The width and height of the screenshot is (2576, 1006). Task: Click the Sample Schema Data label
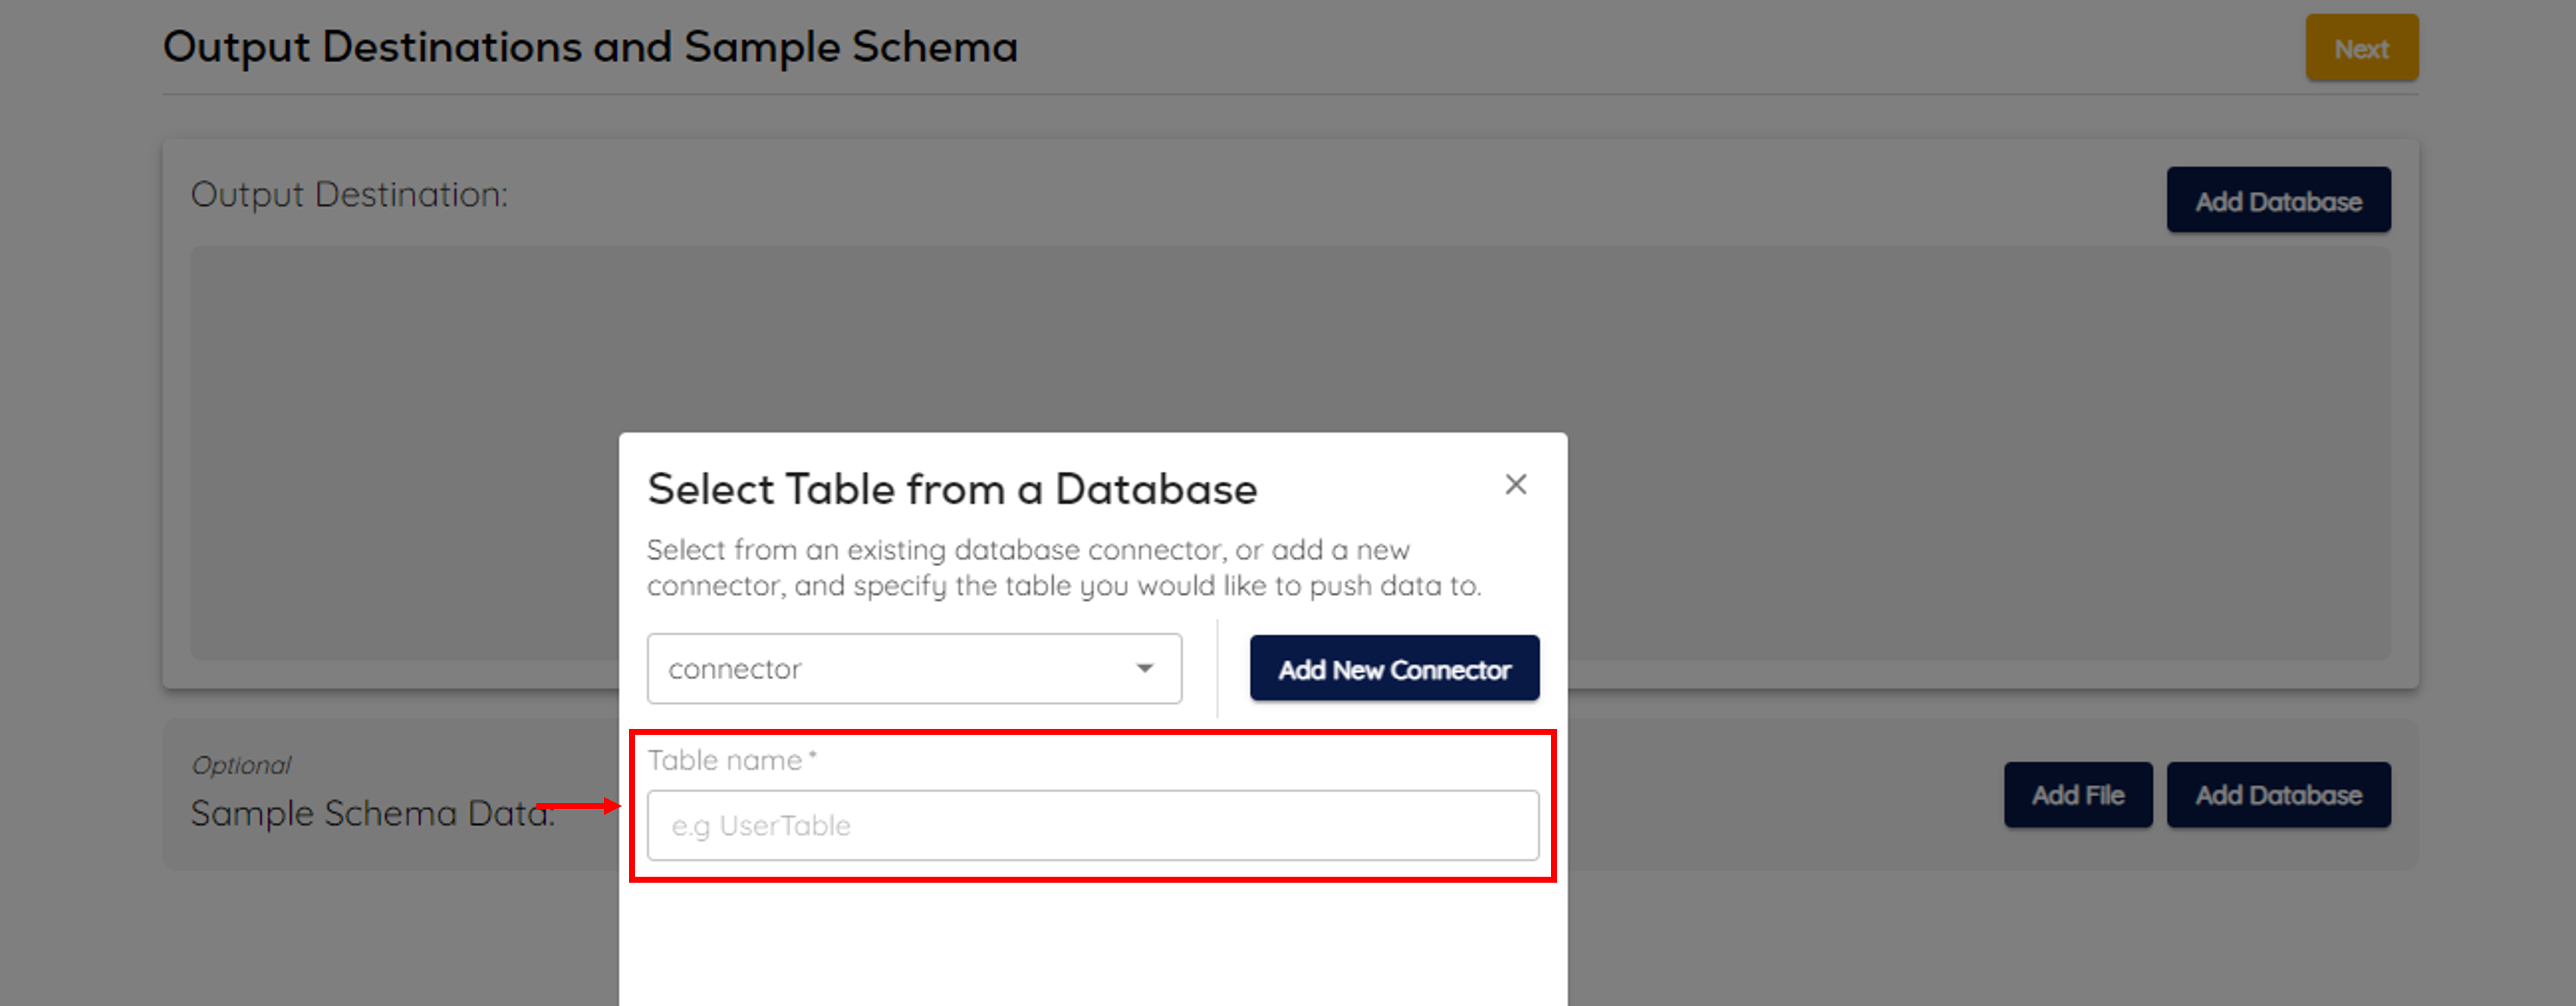coord(371,814)
